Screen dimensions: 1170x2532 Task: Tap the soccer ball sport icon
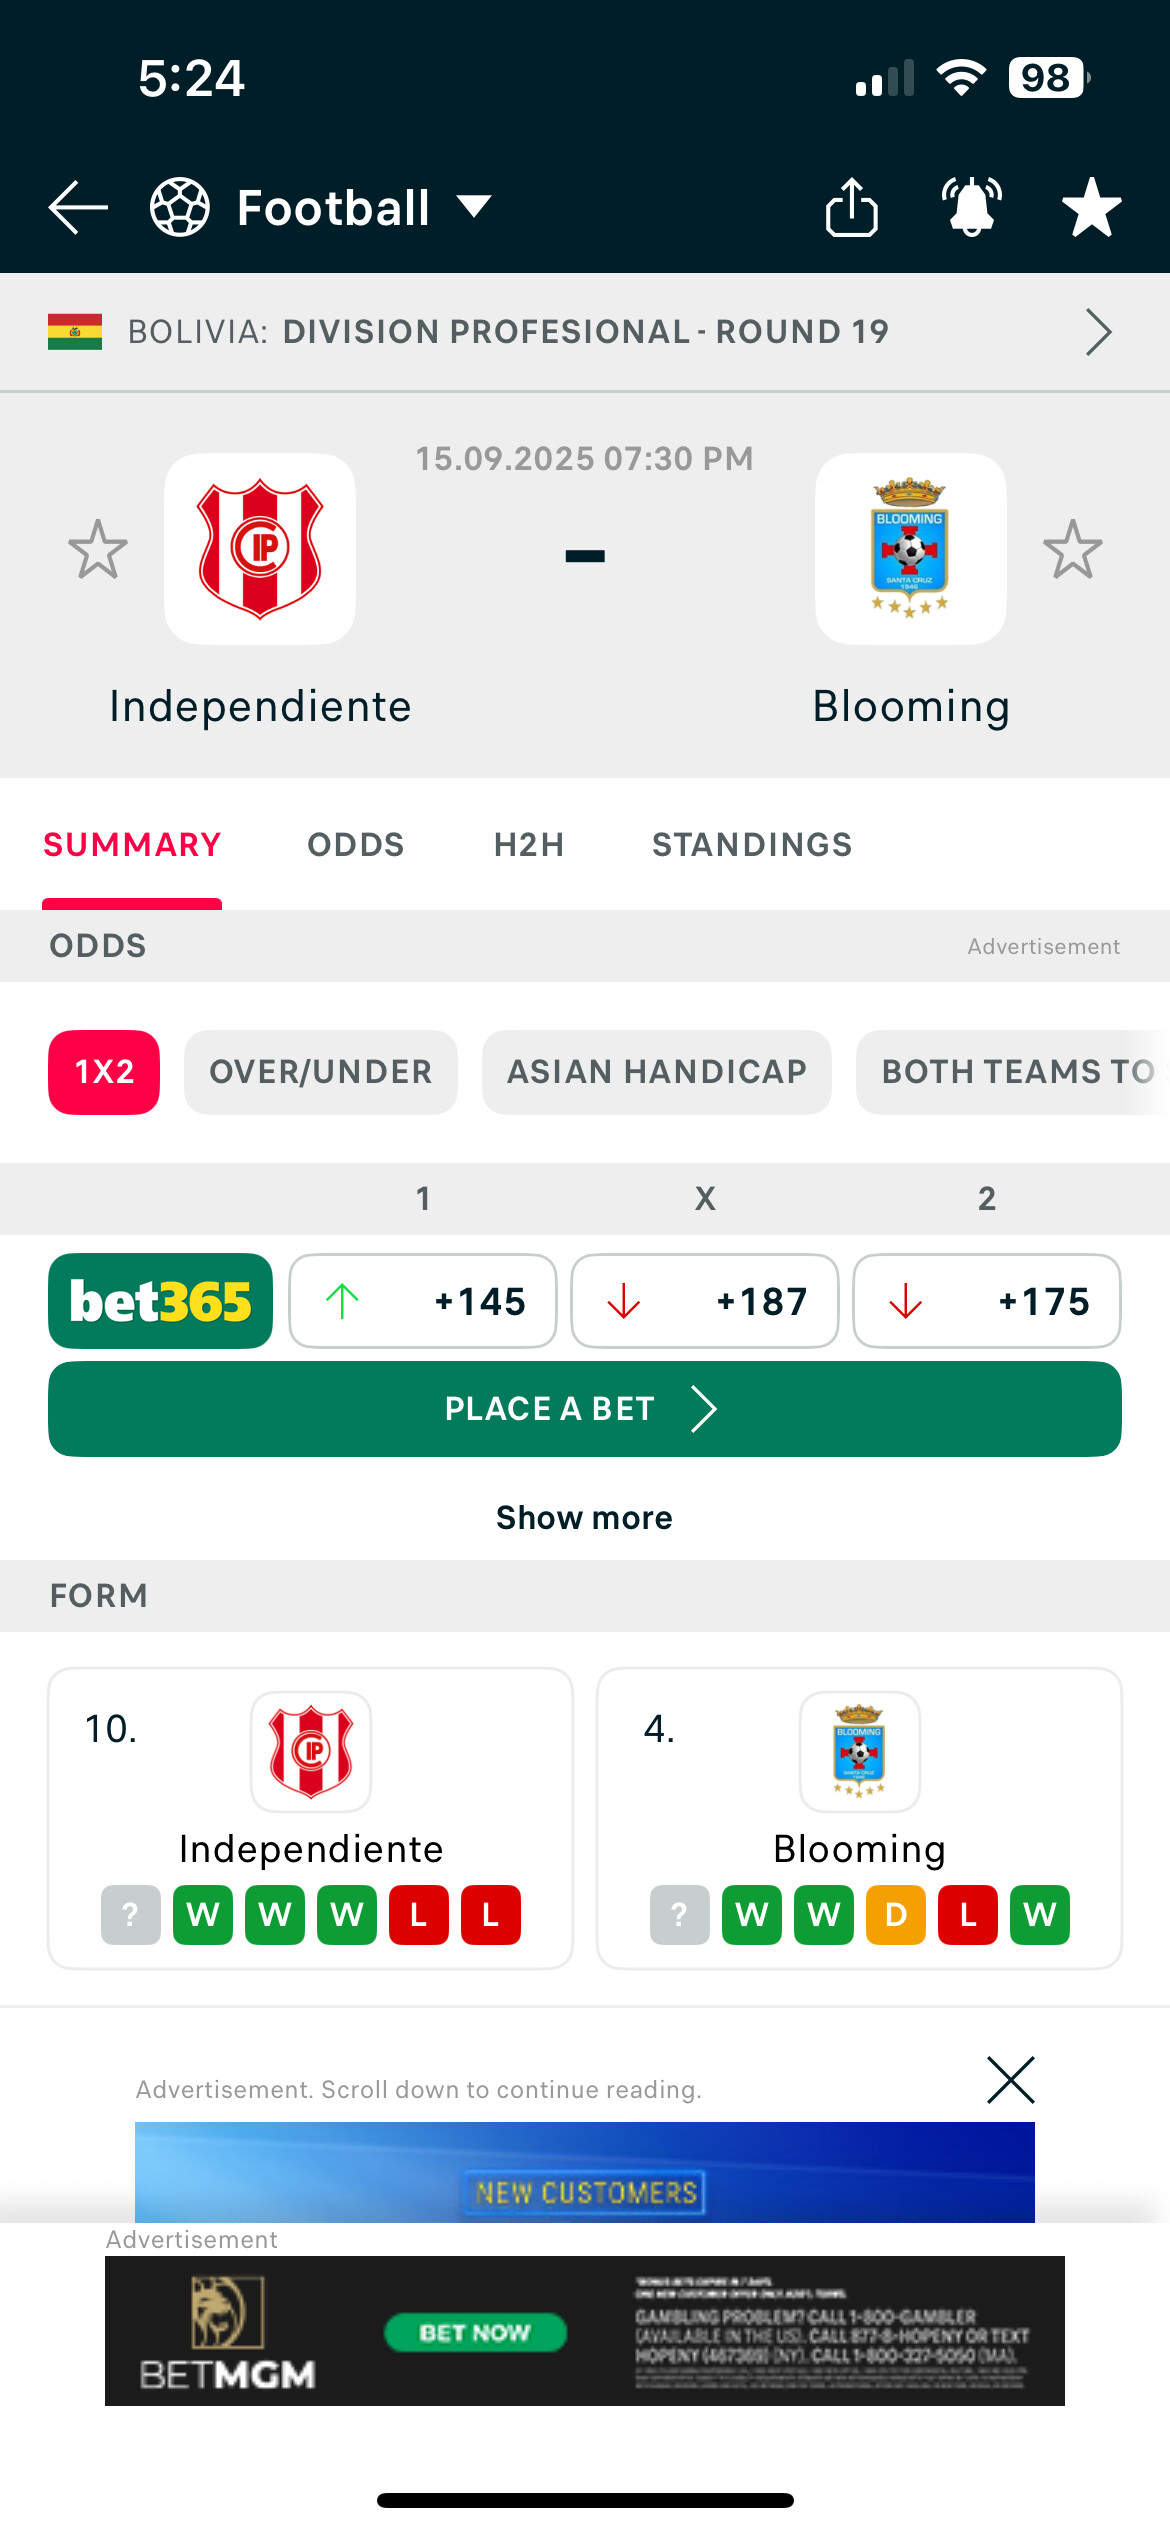(x=180, y=207)
